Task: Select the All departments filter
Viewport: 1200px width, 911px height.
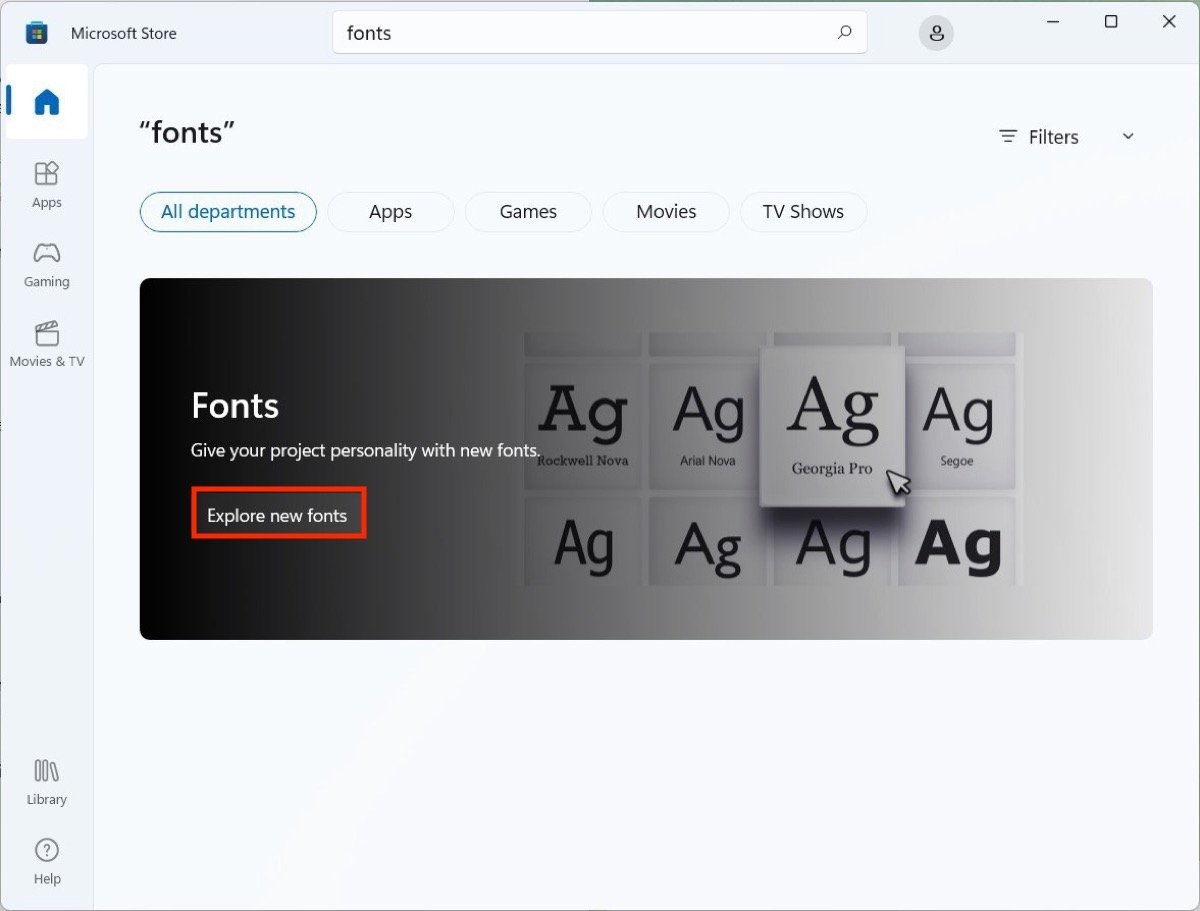Action: [228, 212]
